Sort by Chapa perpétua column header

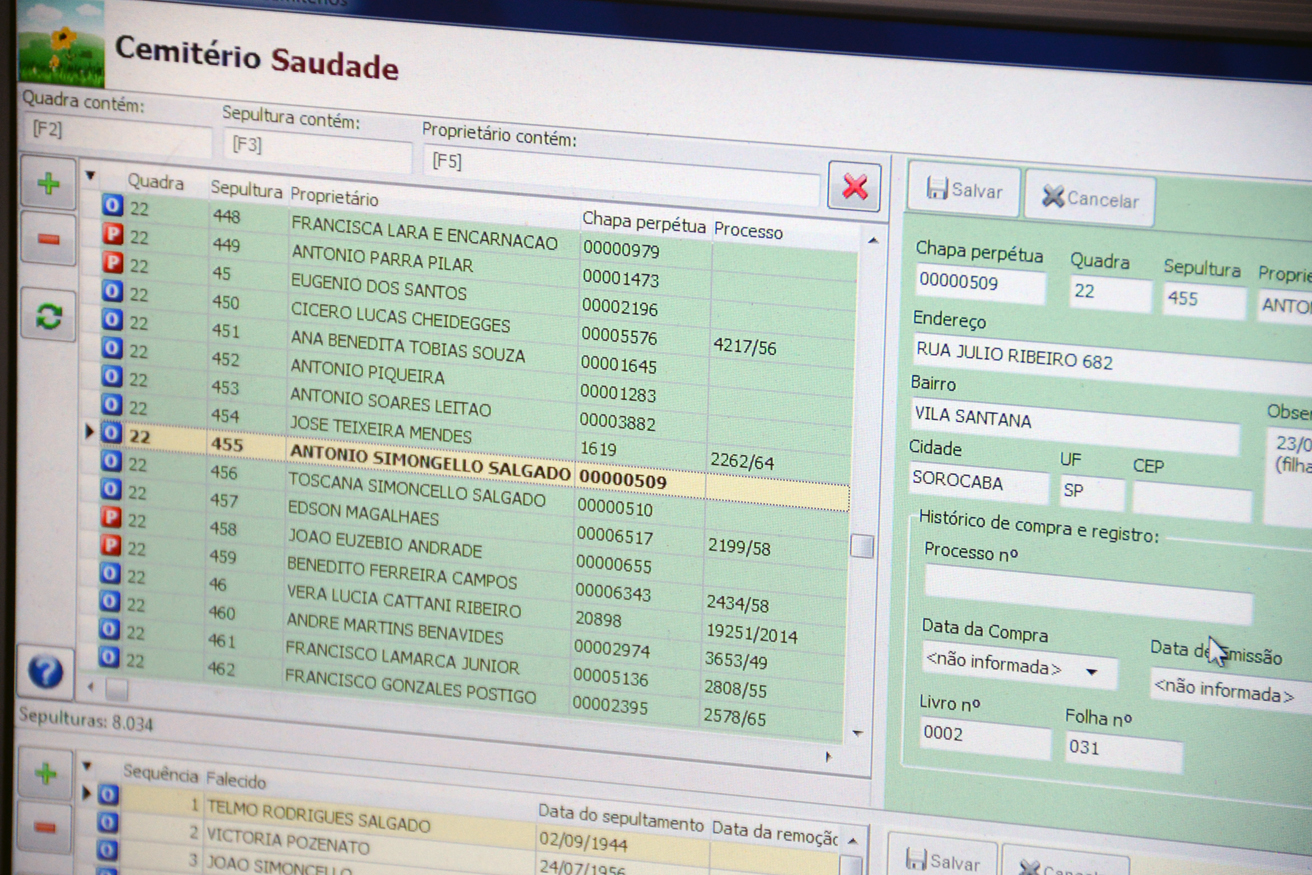click(643, 223)
